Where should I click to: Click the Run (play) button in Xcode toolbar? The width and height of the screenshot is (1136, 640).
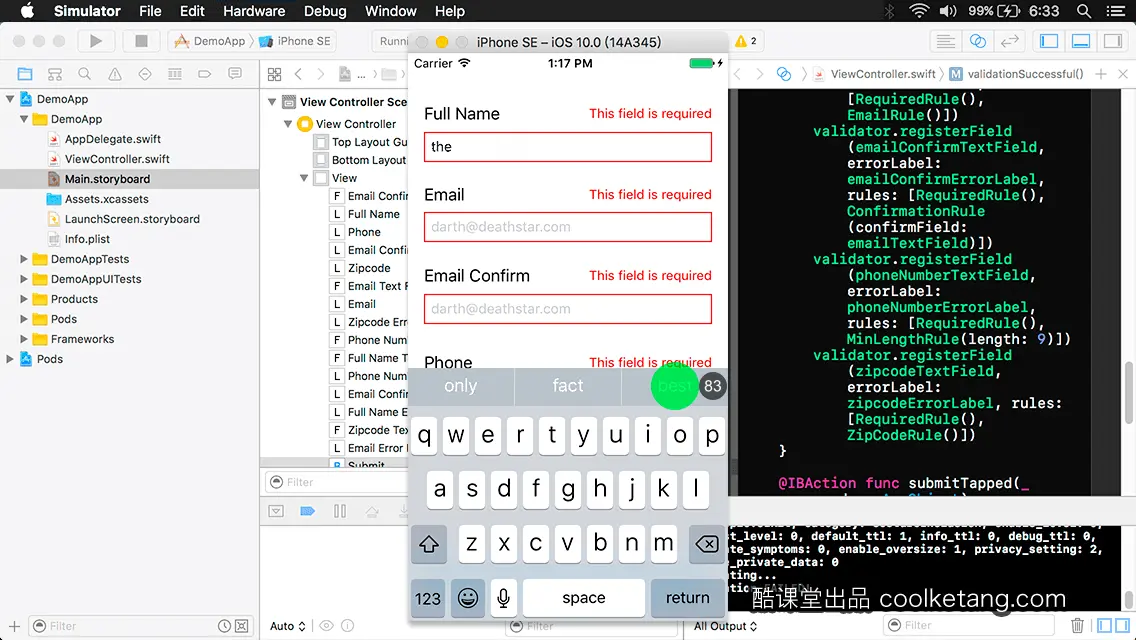point(96,41)
